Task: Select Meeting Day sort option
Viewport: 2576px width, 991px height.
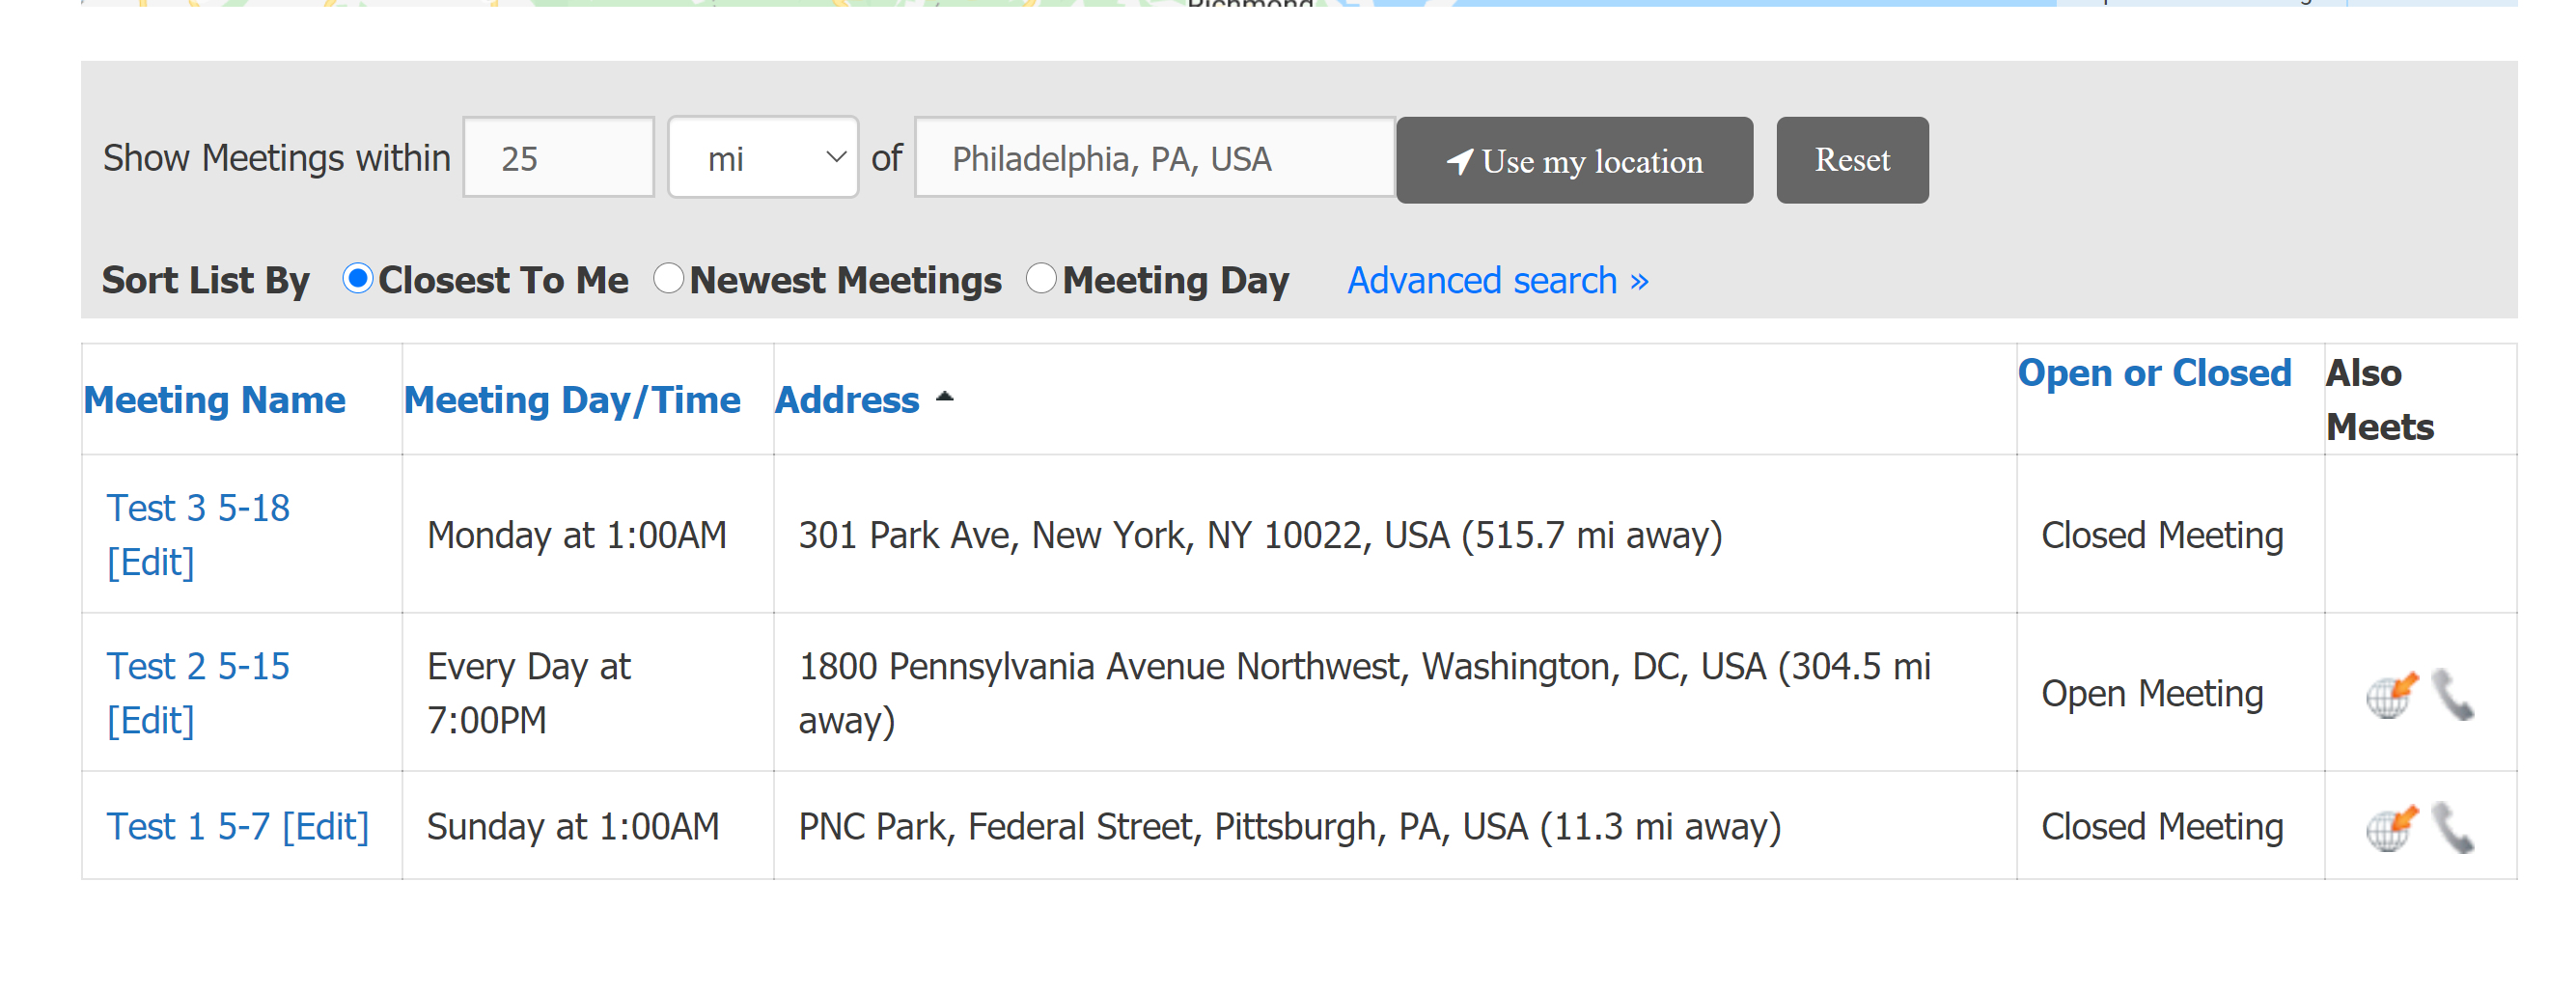Action: [x=1040, y=278]
